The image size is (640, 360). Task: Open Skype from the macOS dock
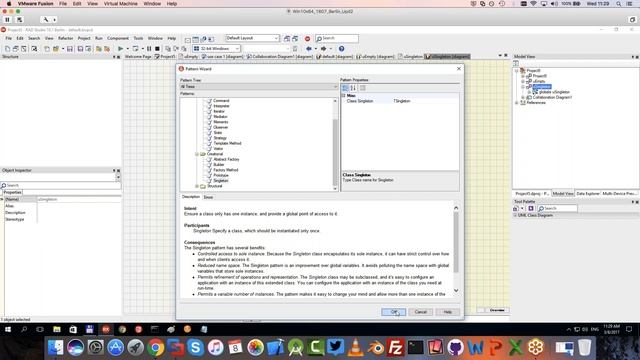point(196,347)
